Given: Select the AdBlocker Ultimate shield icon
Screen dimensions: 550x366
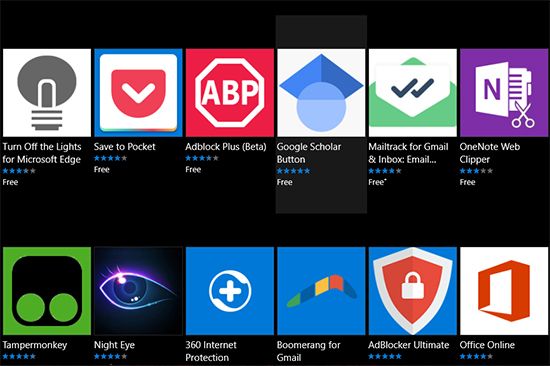Looking at the screenshot, I should tap(413, 291).
